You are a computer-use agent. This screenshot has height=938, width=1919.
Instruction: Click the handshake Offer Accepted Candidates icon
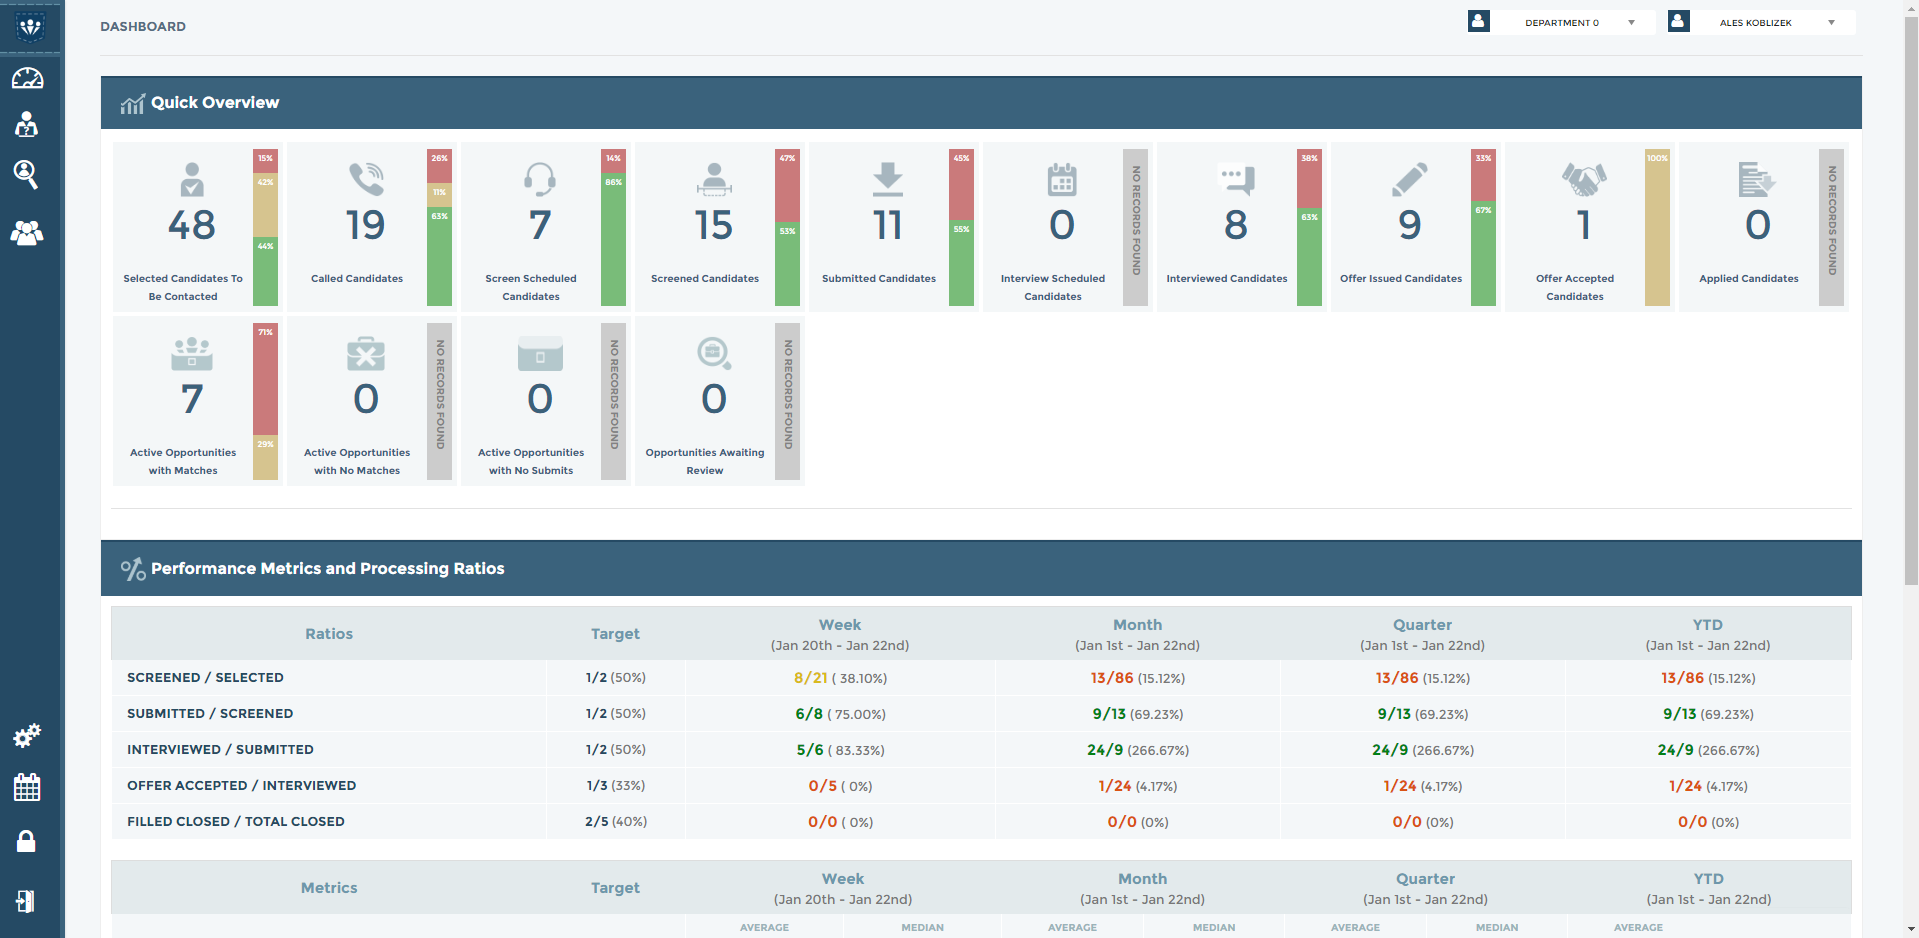pyautogui.click(x=1583, y=180)
